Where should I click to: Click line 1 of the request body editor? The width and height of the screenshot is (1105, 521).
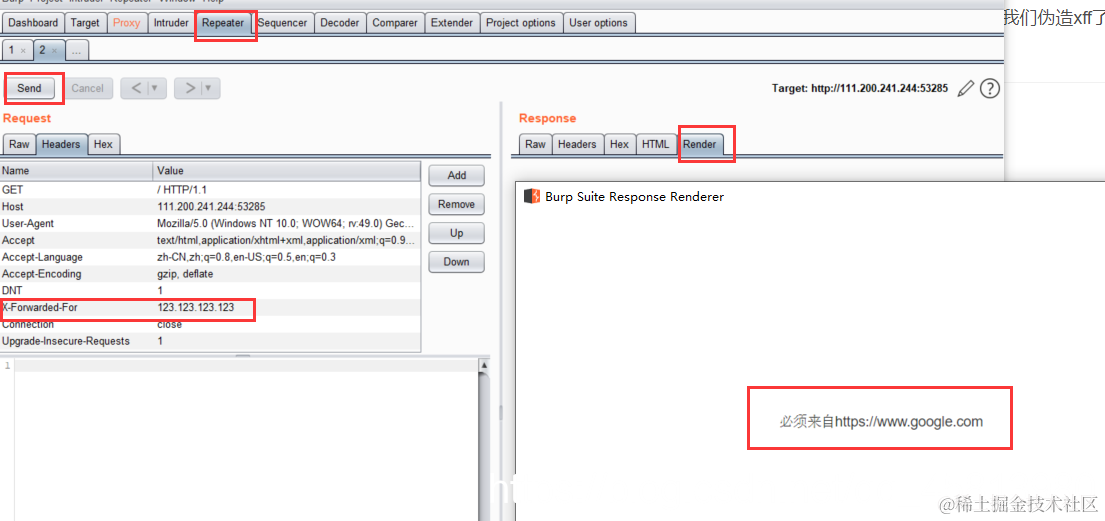[245, 366]
